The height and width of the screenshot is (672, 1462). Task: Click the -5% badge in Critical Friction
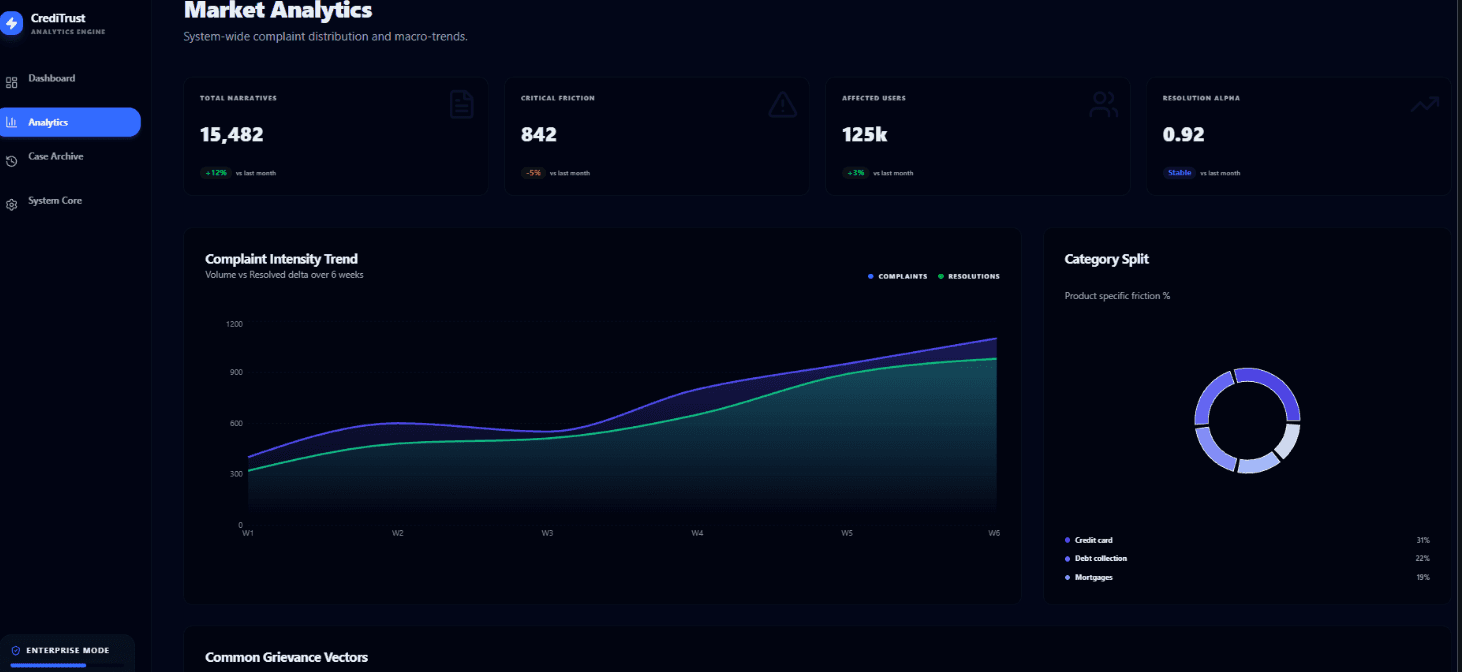533,173
